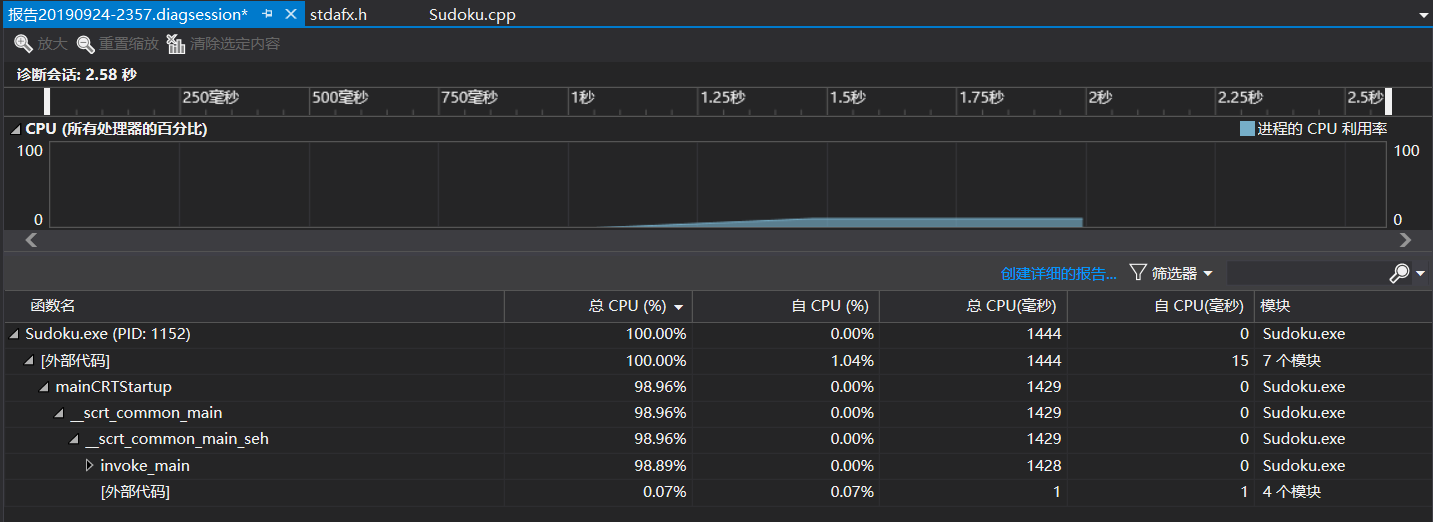Select the __scrt_common_main_seh row
This screenshot has width=1433, height=522.
[x=717, y=439]
